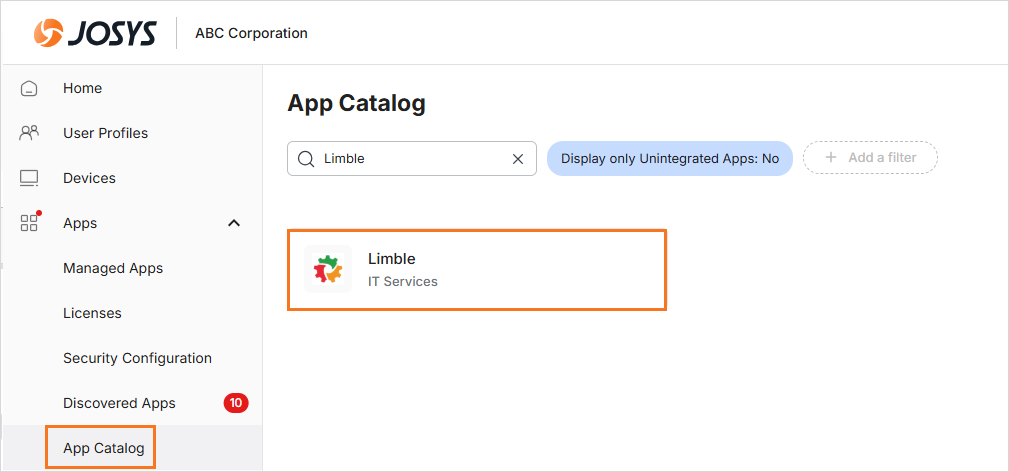
Task: Open the Limble app card
Action: pos(476,270)
